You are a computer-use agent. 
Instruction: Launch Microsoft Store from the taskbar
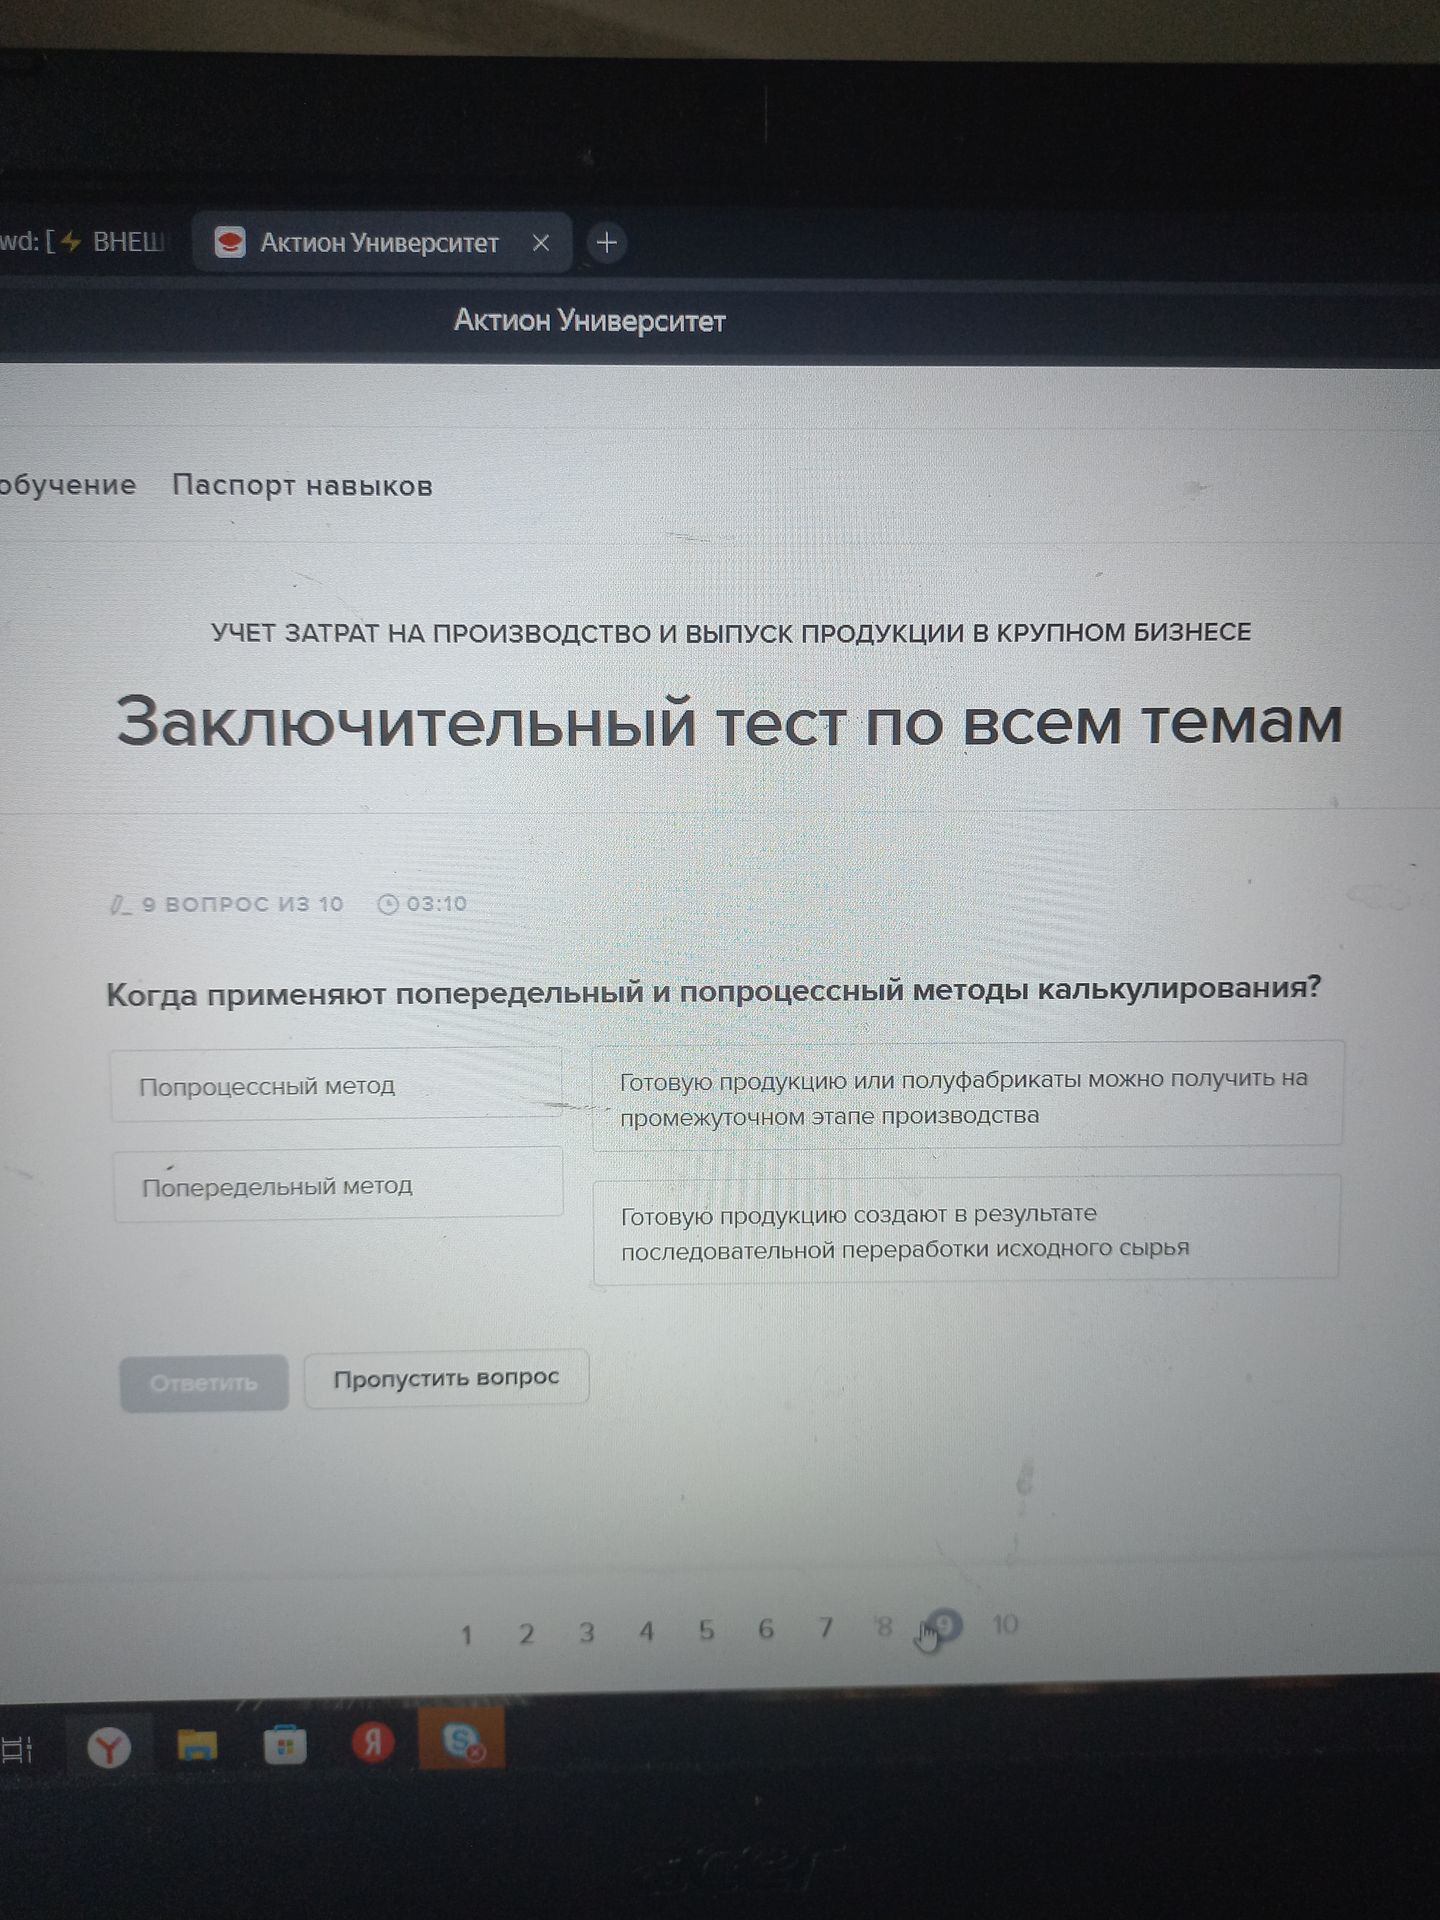click(x=285, y=1745)
